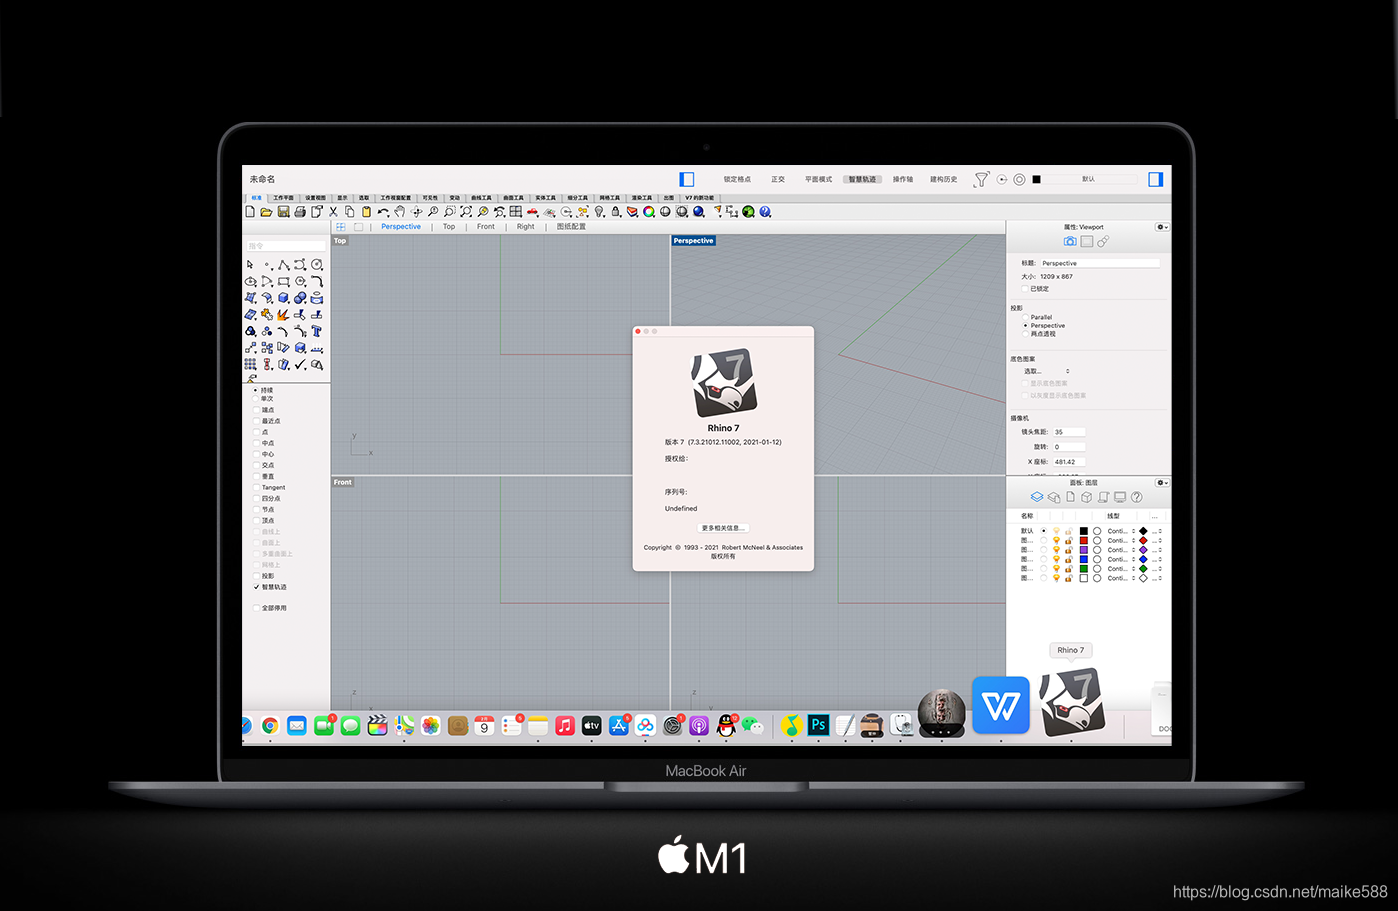Image resolution: width=1398 pixels, height=911 pixels.
Task: Enable the 中心 osnap checkbox
Action: (x=256, y=454)
